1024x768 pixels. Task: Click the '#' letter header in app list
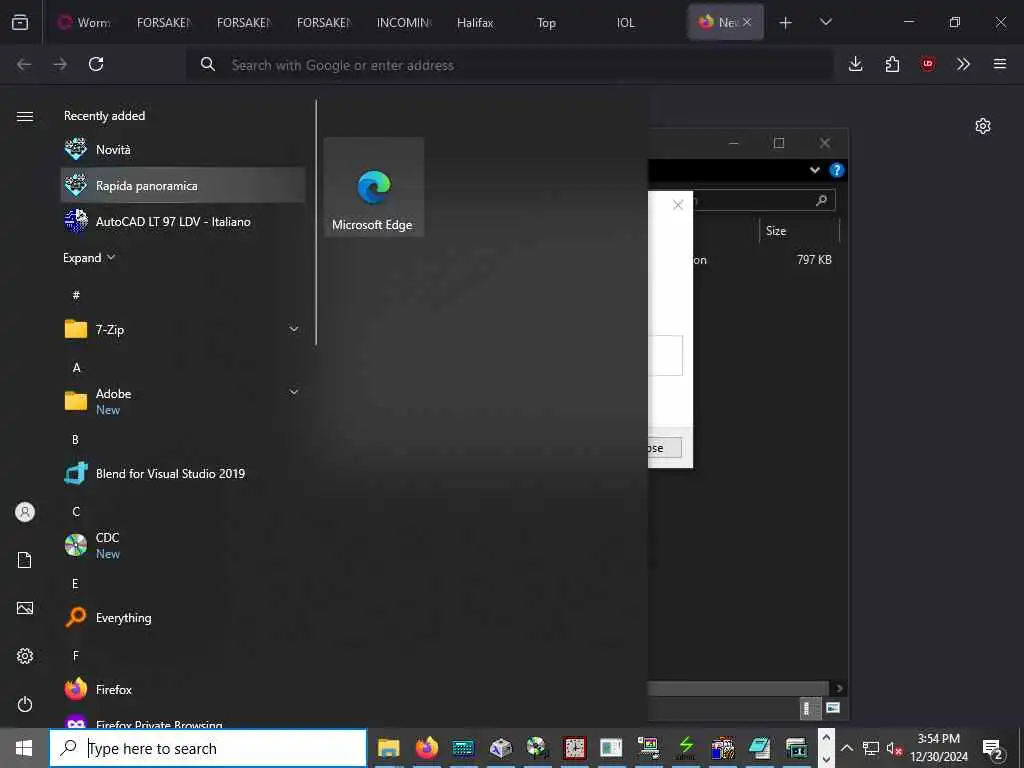(x=76, y=295)
